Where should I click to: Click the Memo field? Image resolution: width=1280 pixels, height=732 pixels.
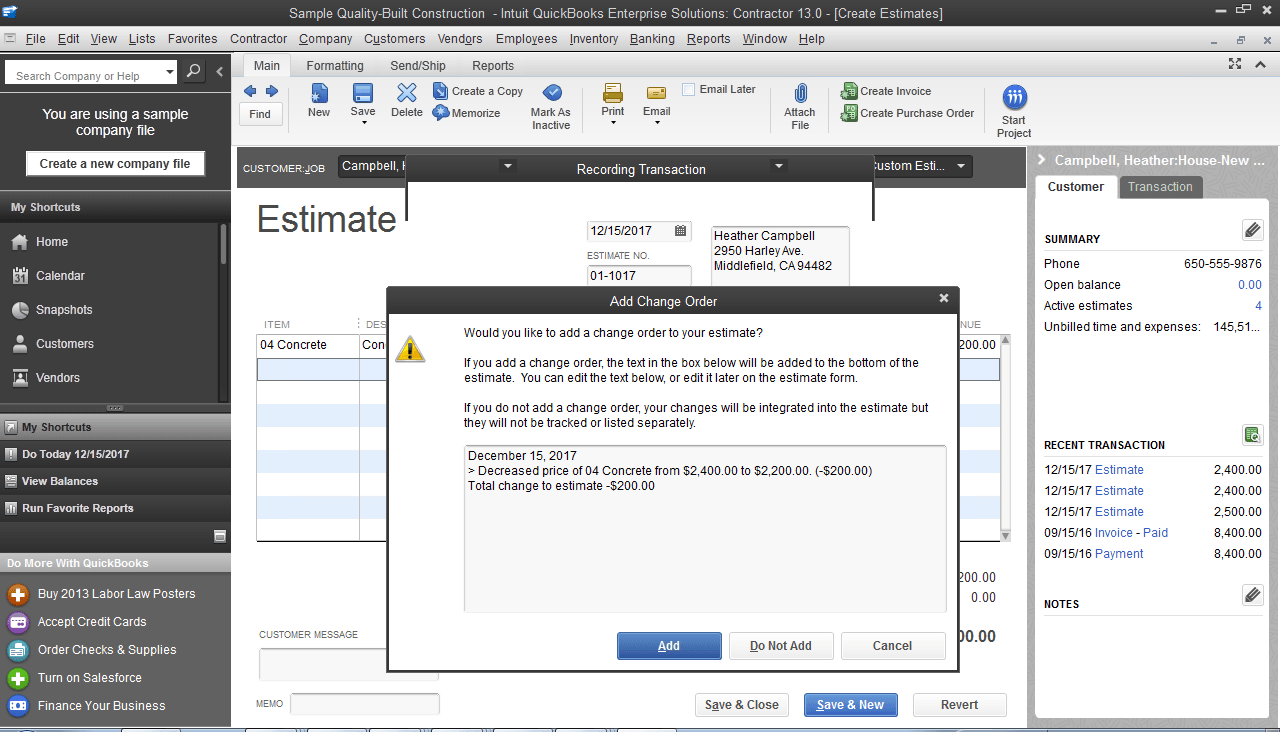pyautogui.click(x=365, y=704)
